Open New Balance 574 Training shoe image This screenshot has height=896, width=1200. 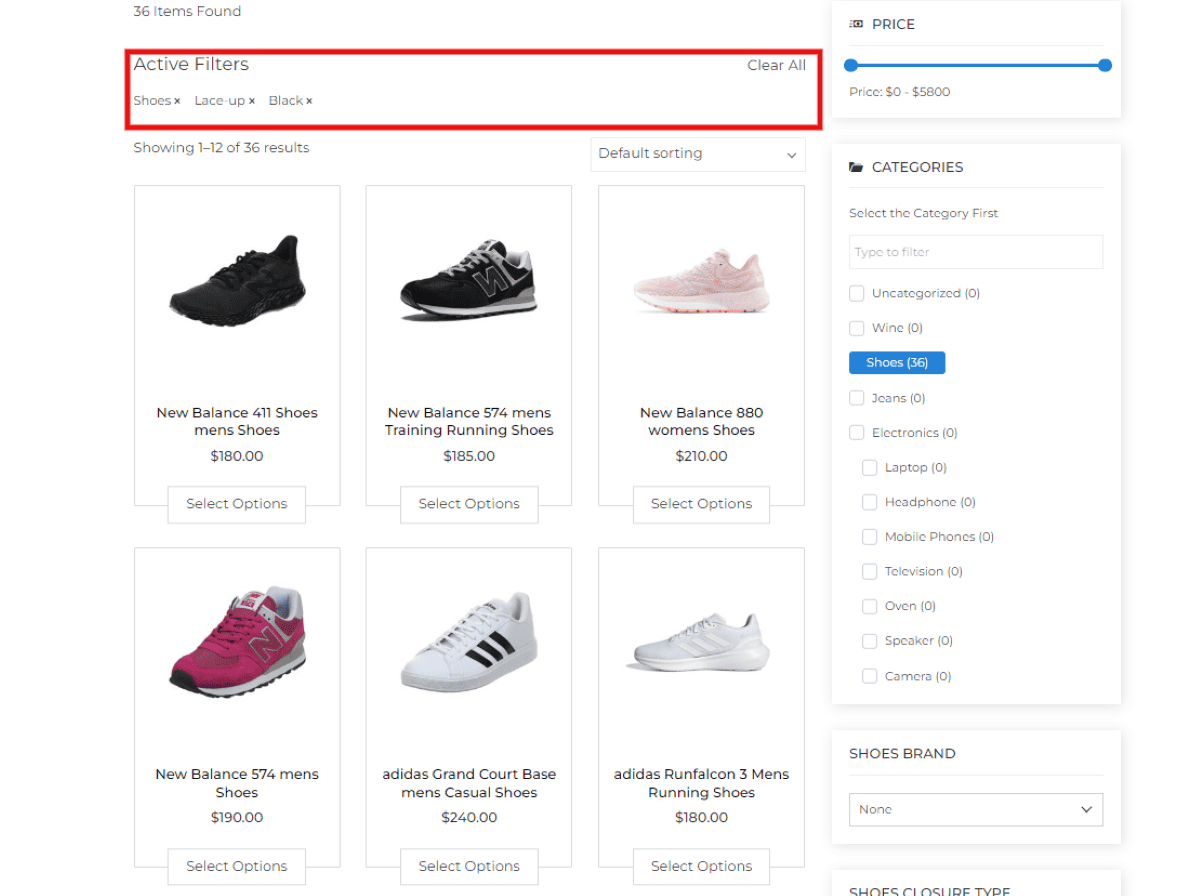[x=469, y=279]
